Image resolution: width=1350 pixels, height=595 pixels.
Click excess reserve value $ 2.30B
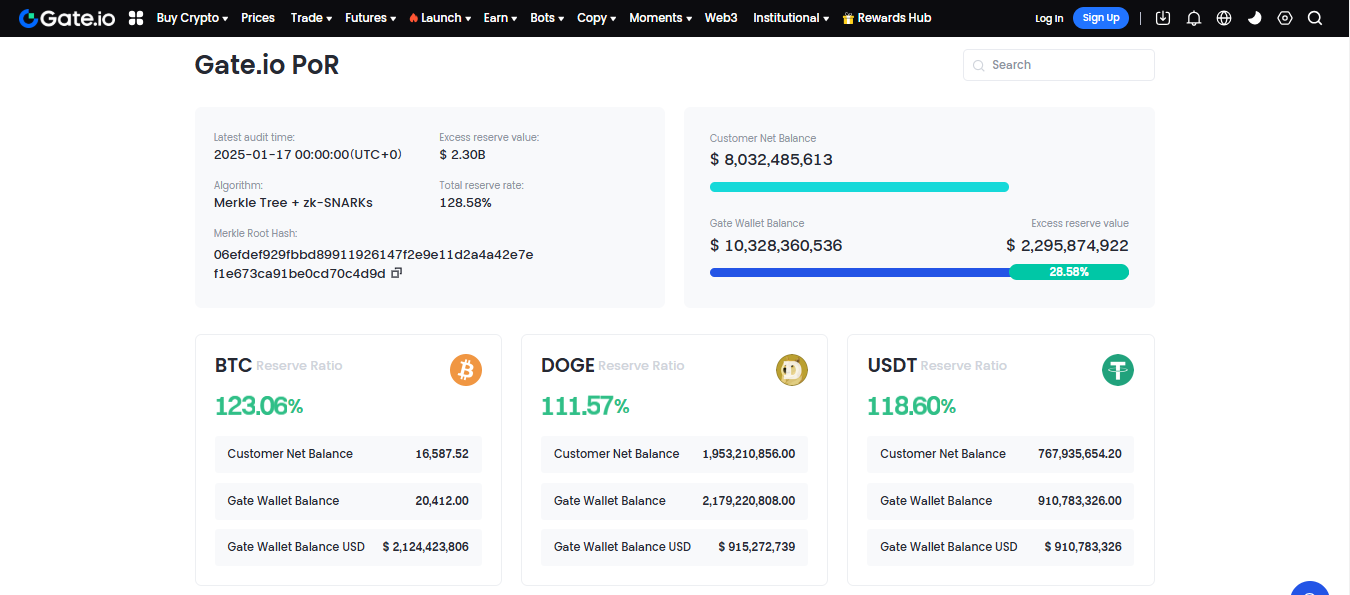[x=462, y=155]
